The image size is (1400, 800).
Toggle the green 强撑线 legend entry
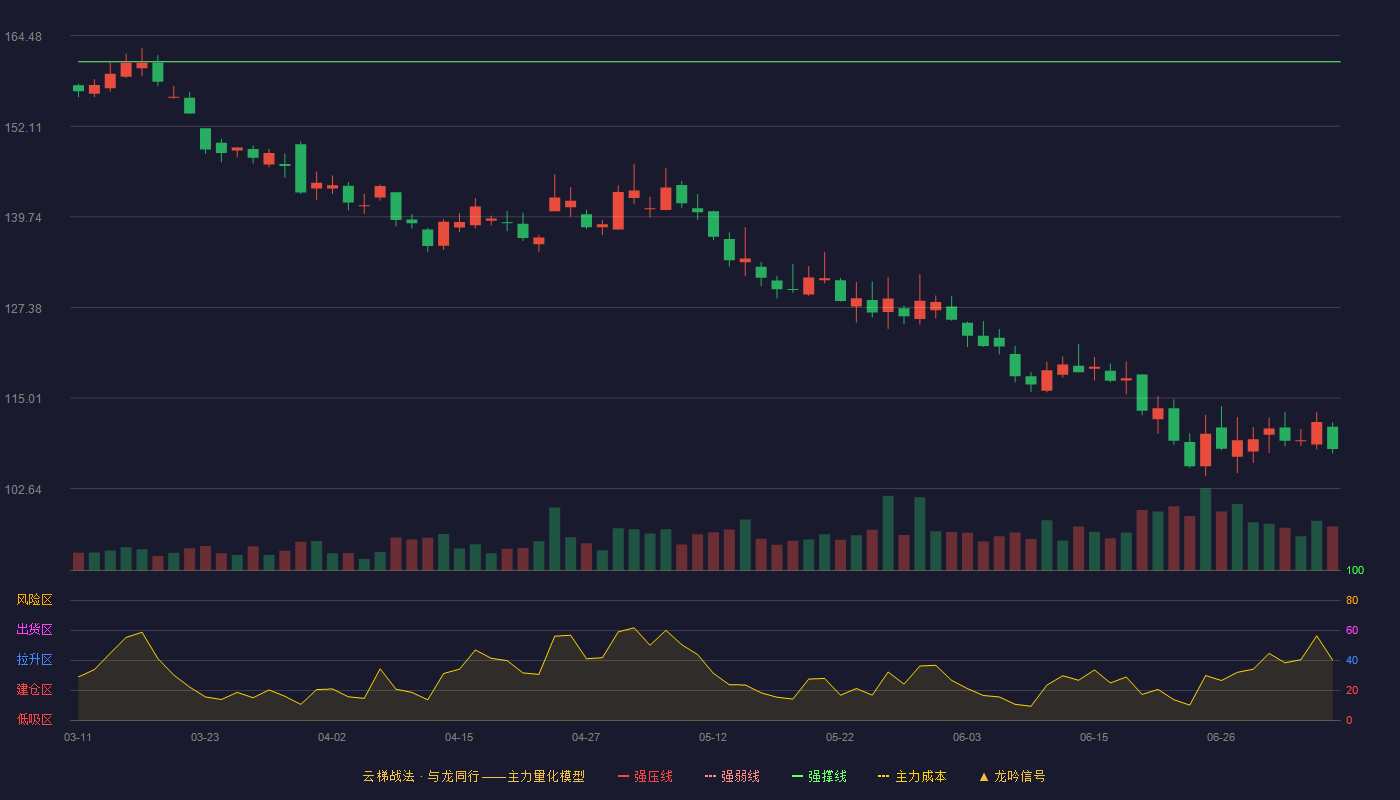tap(819, 776)
